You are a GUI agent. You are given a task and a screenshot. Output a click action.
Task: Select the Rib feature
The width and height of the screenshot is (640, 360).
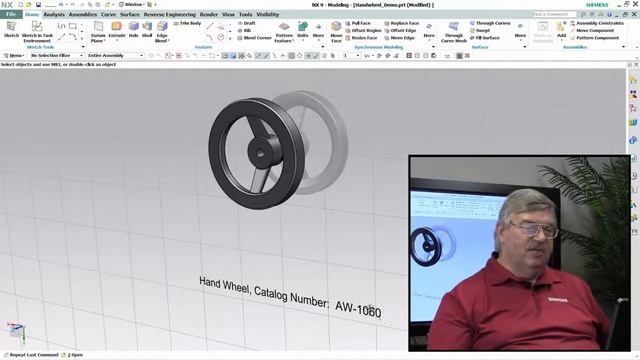click(244, 31)
